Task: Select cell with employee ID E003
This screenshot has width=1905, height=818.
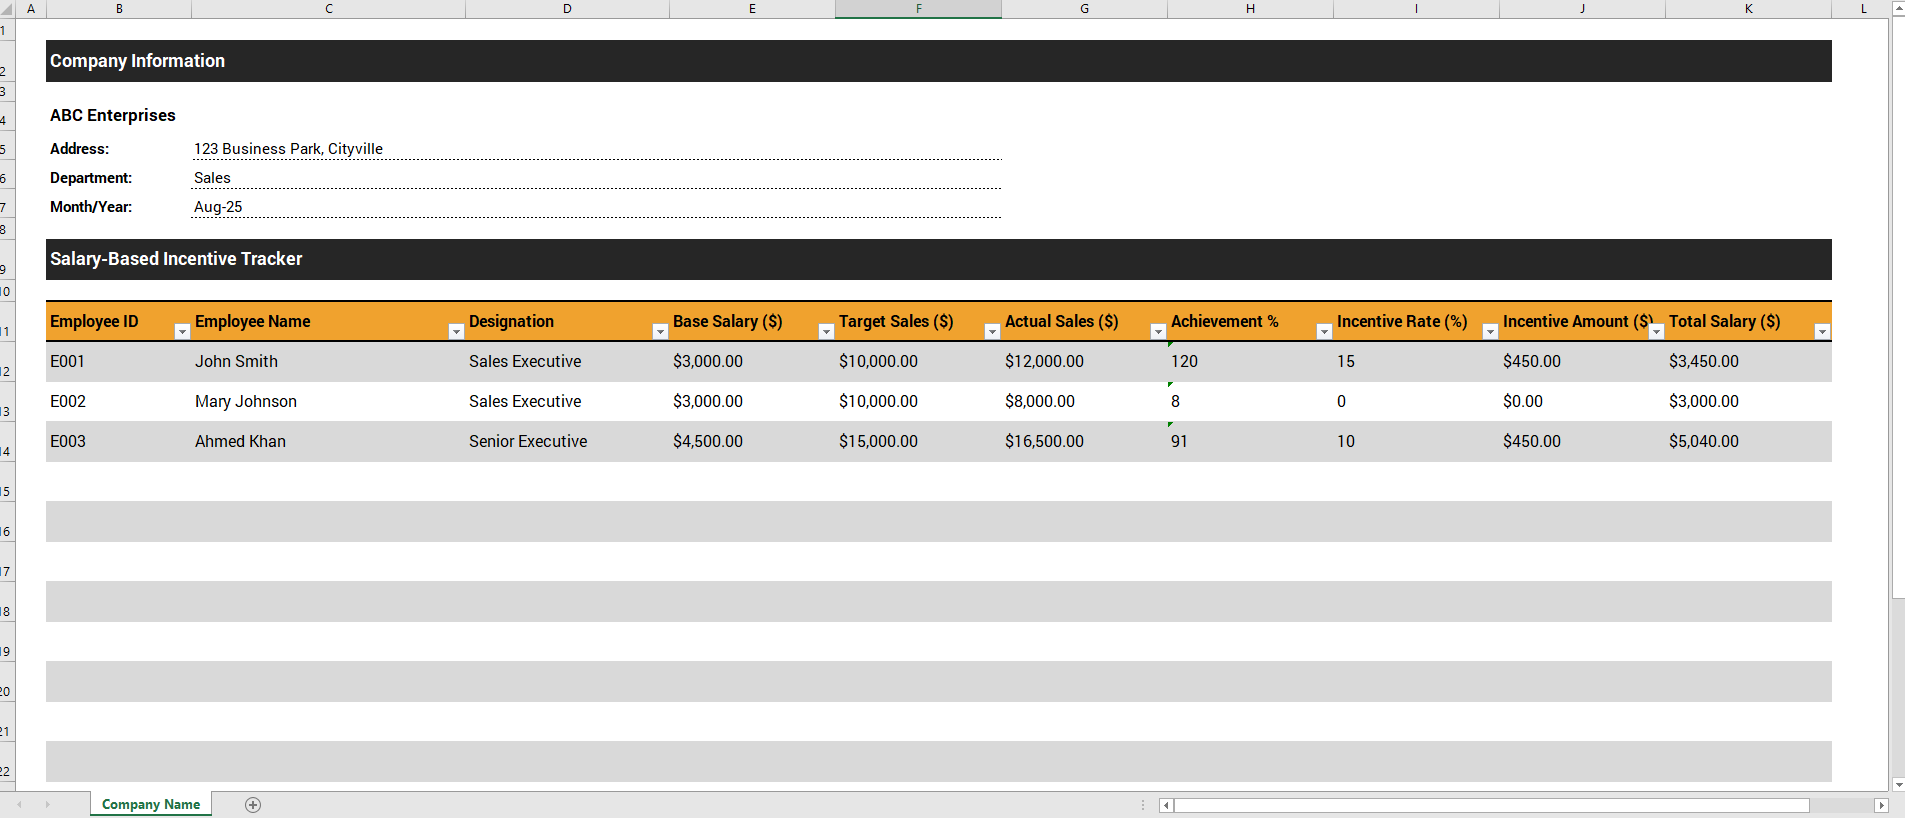Action: (x=118, y=441)
